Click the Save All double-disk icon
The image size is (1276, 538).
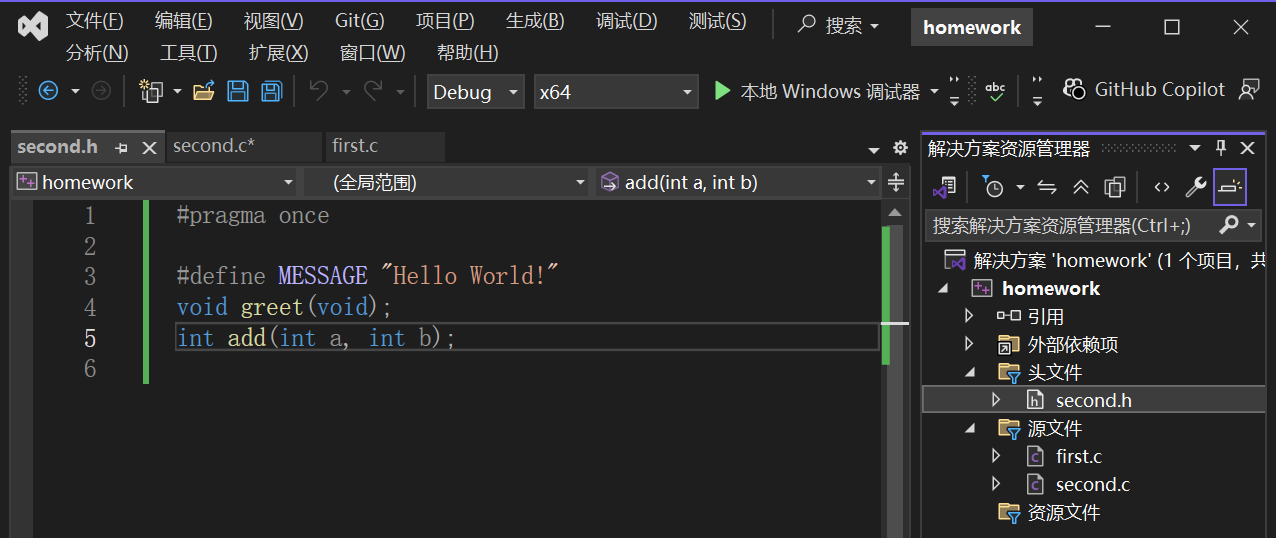pyautogui.click(x=271, y=91)
